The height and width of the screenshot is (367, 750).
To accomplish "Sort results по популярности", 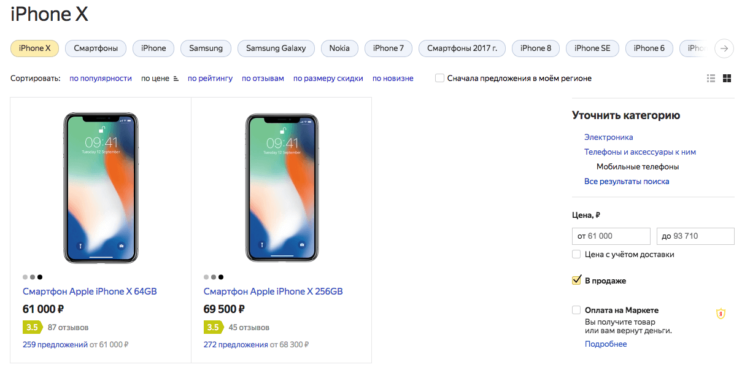I will pos(100,78).
